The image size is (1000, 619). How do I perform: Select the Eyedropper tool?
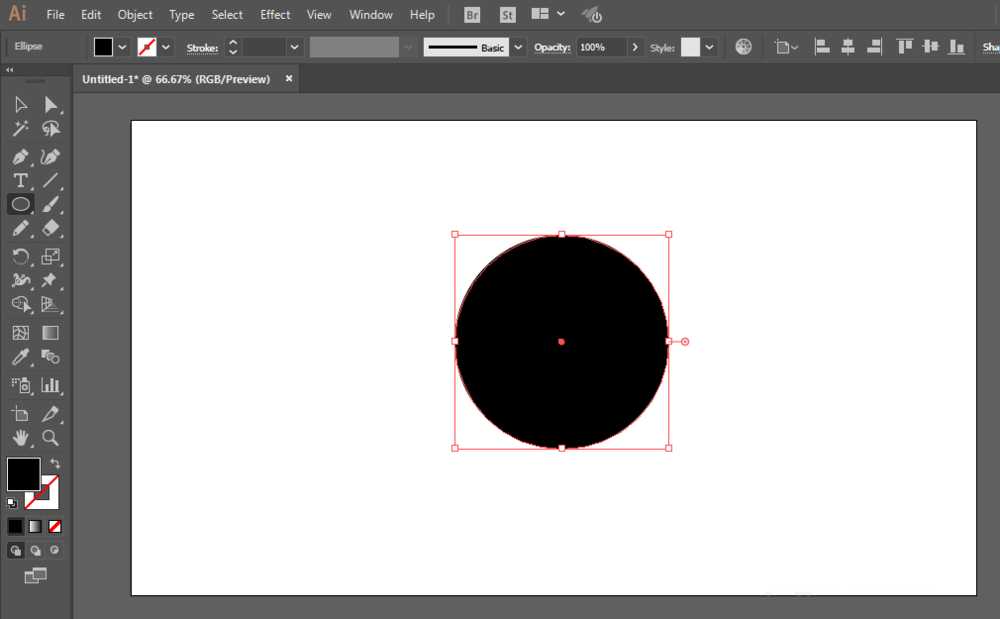pos(20,357)
